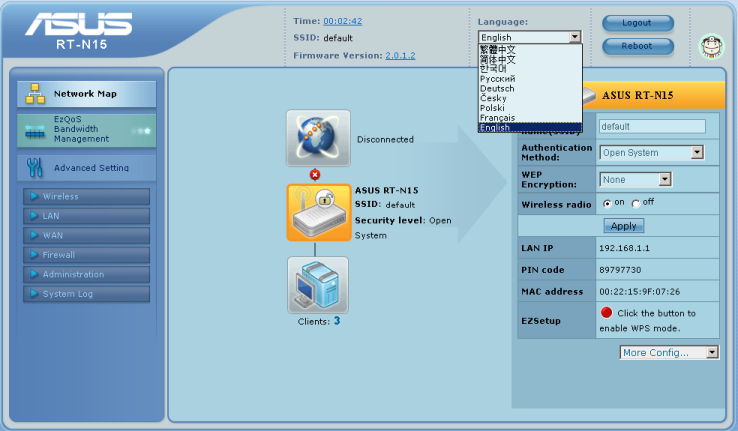Image resolution: width=738 pixels, height=431 pixels.
Task: Click the arrow icon next to Firewall
Action: [34, 255]
